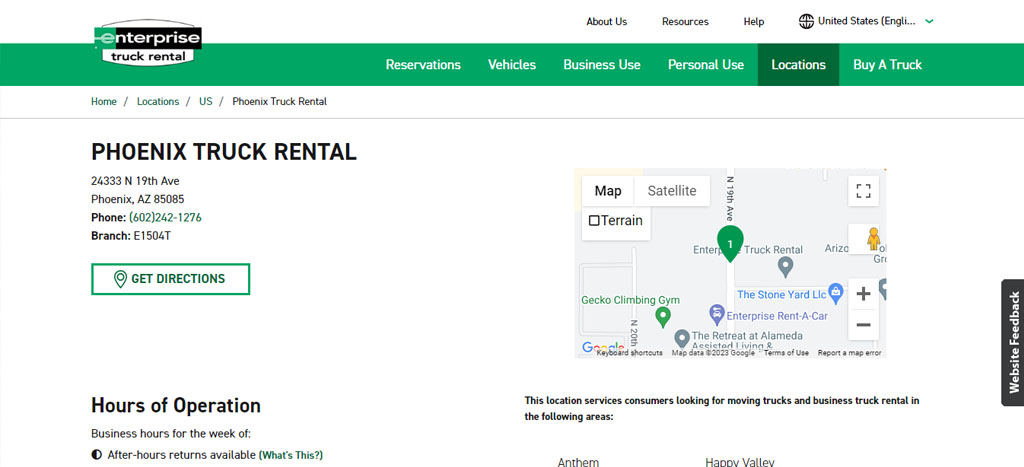Open the Buy A Truck menu

coord(888,65)
